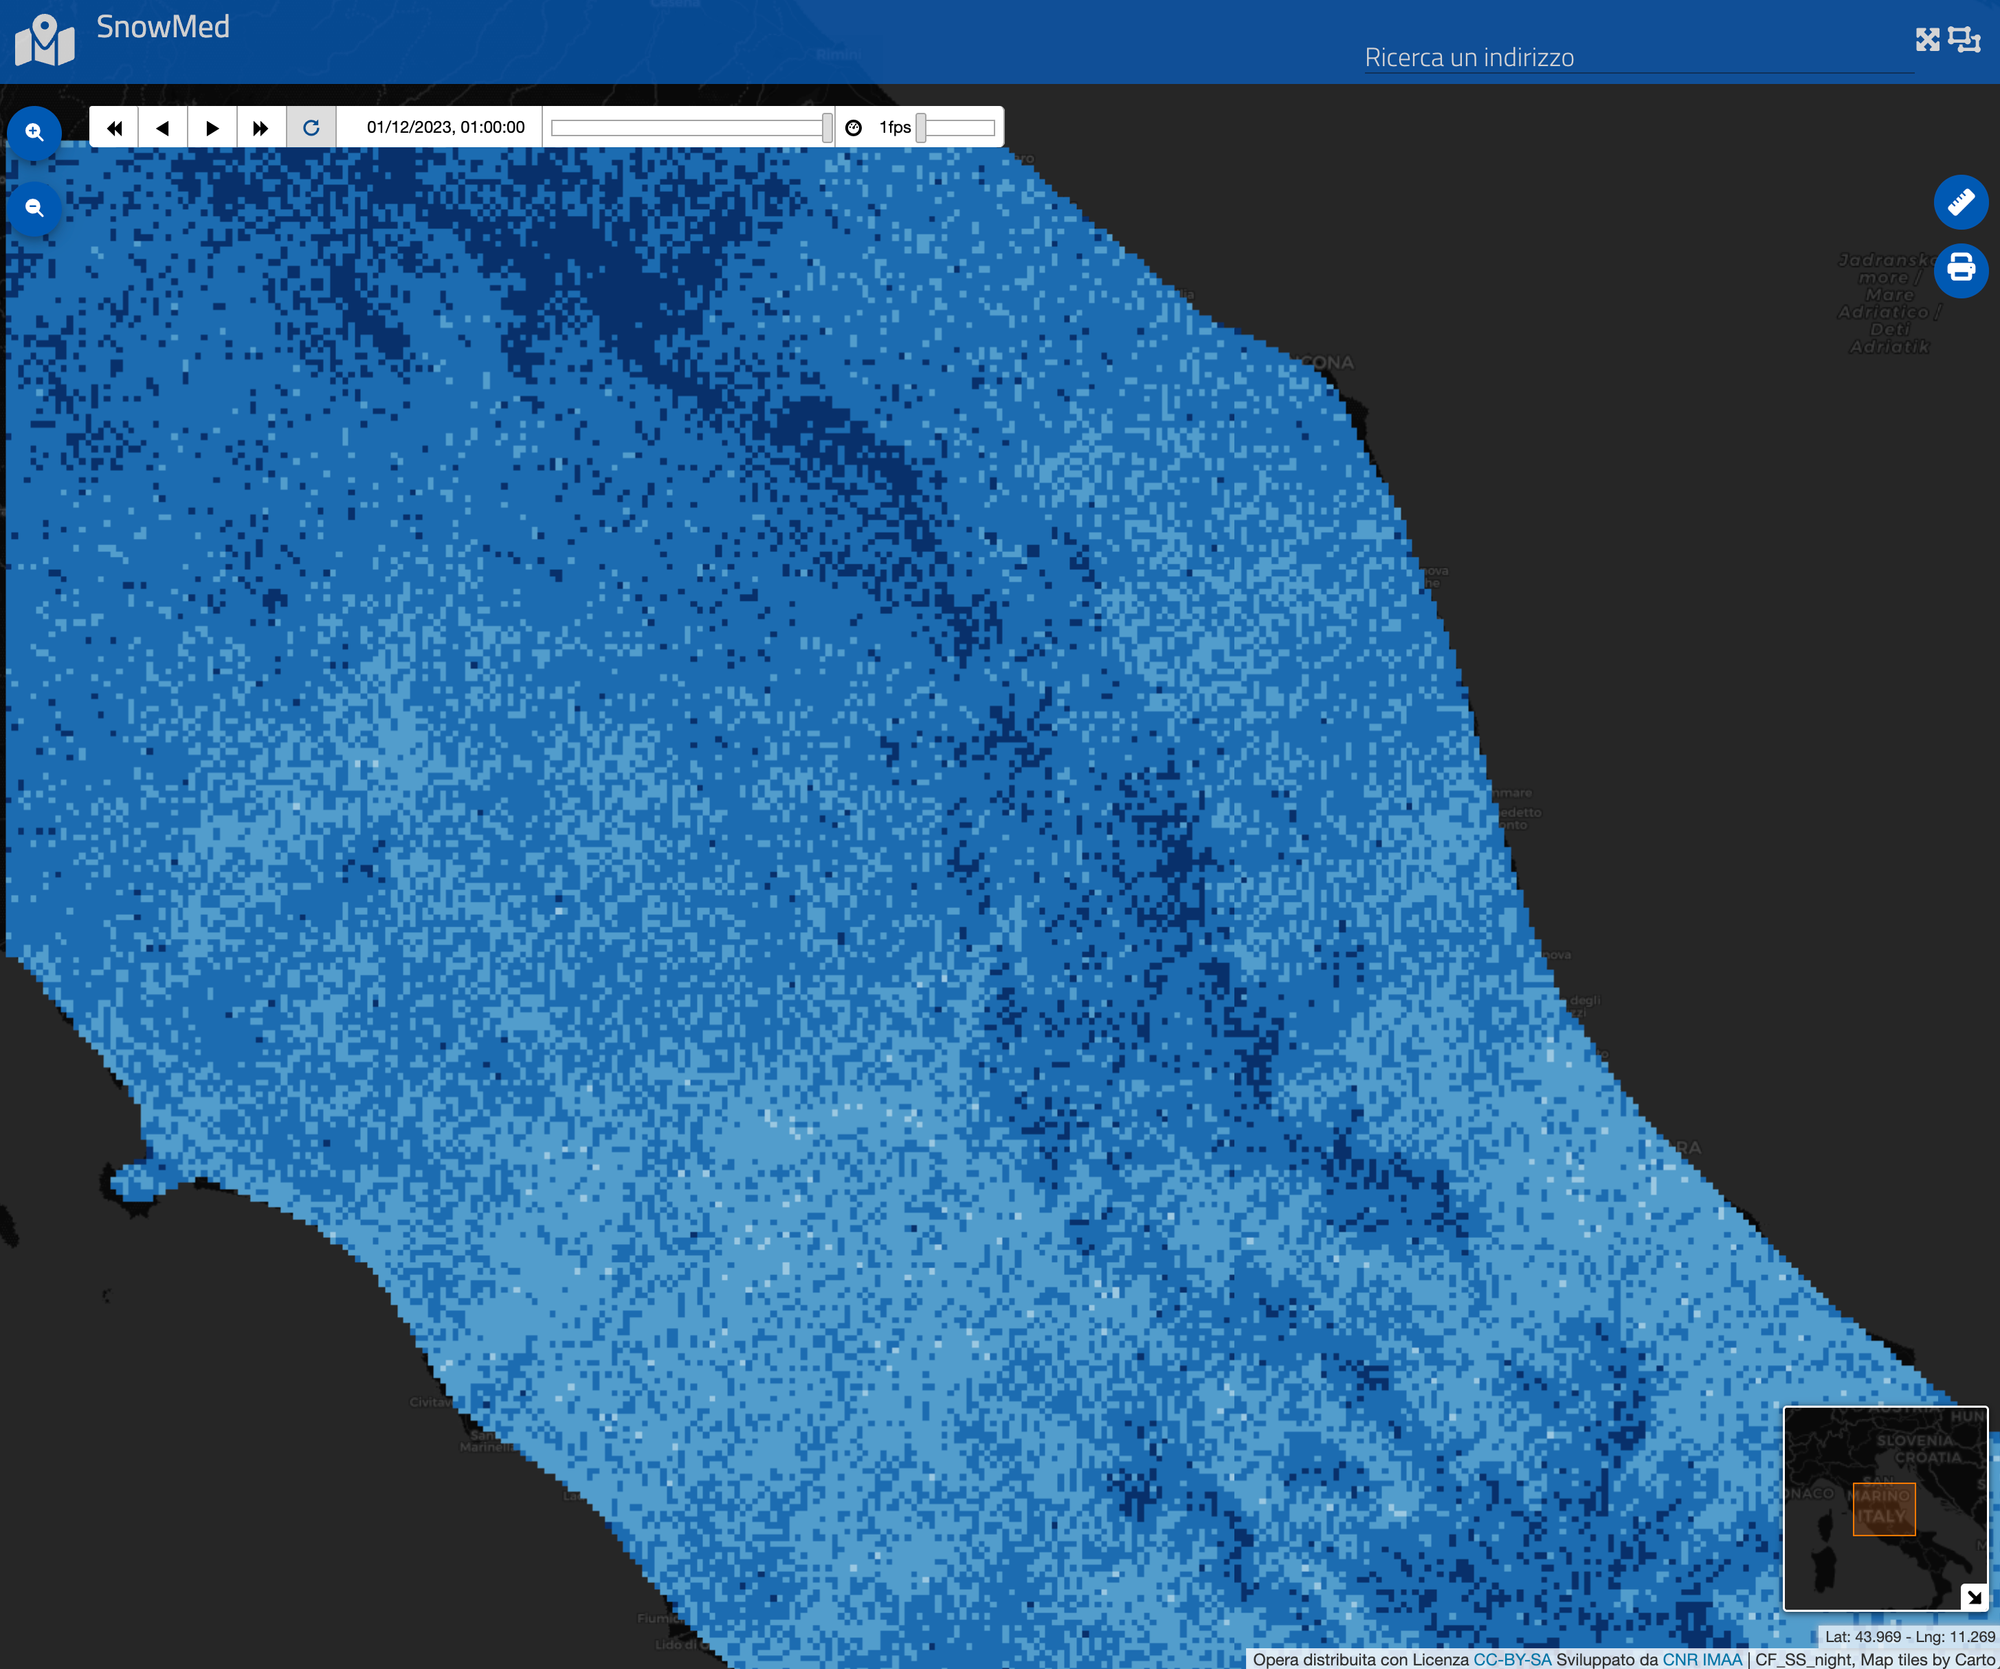Click the fps speed slider handle
The width and height of the screenshot is (2000, 1669).
pos(921,128)
